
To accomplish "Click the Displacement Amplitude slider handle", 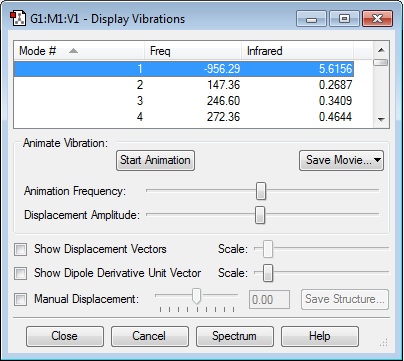I will (260, 215).
